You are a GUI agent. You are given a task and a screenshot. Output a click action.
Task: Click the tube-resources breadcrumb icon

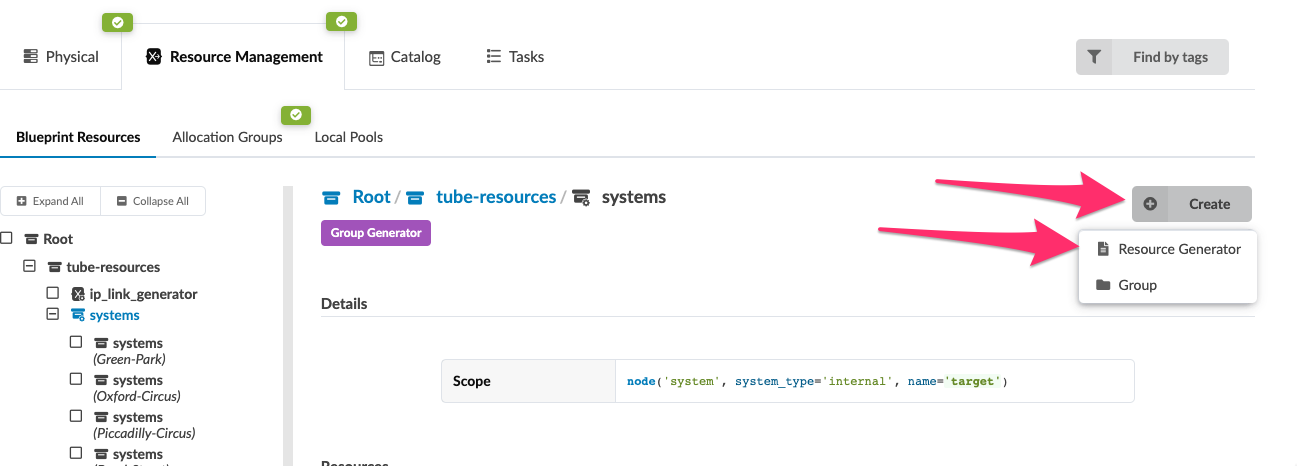(x=415, y=198)
